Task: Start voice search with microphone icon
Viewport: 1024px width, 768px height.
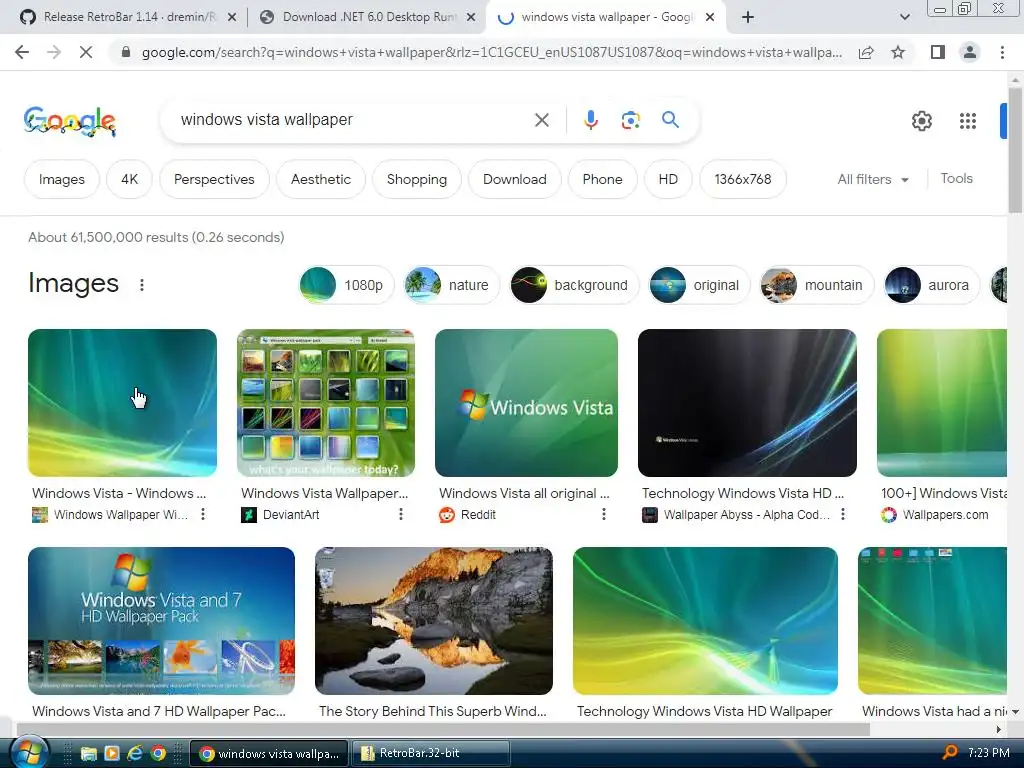Action: pyautogui.click(x=590, y=120)
